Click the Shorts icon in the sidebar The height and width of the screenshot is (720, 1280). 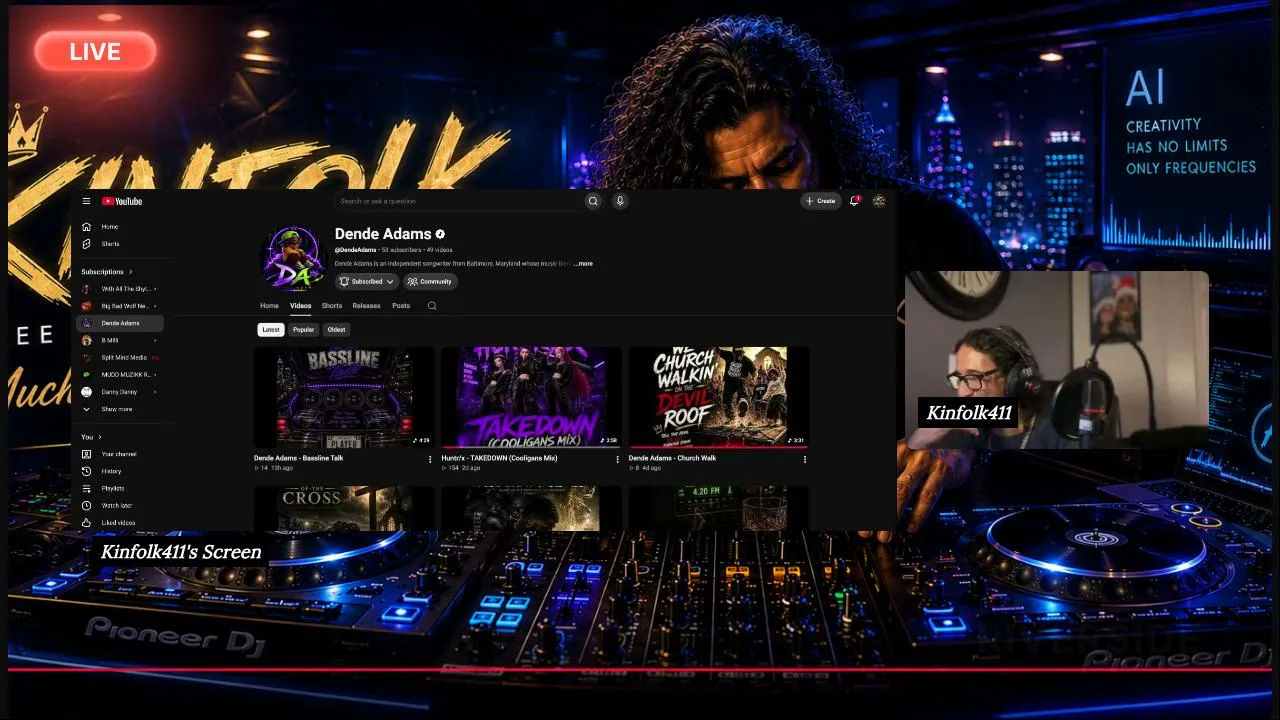coord(87,244)
